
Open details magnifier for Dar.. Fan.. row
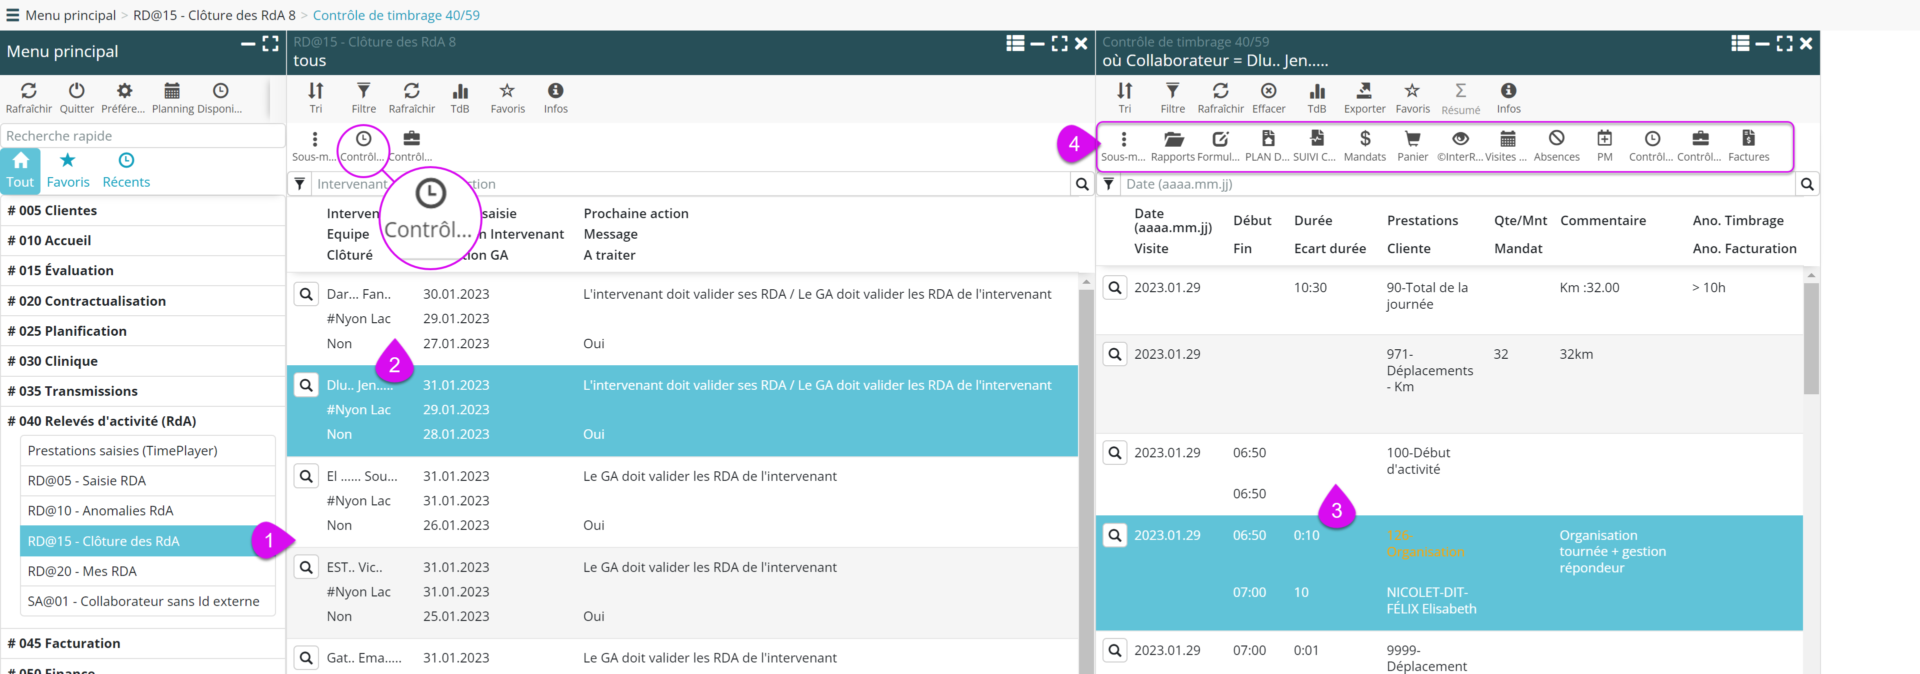coord(306,294)
